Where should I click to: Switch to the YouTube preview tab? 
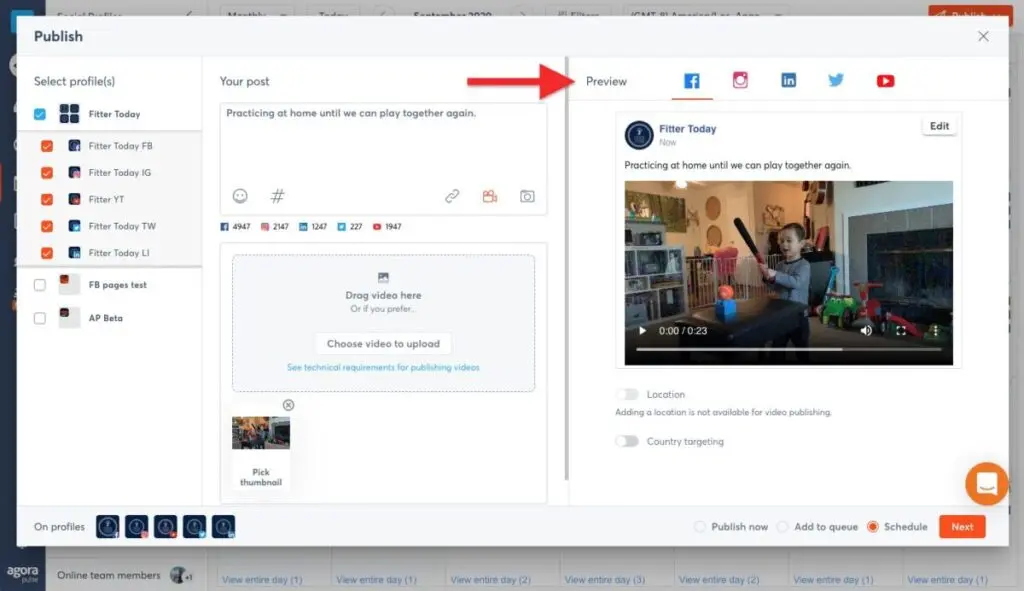pos(885,81)
